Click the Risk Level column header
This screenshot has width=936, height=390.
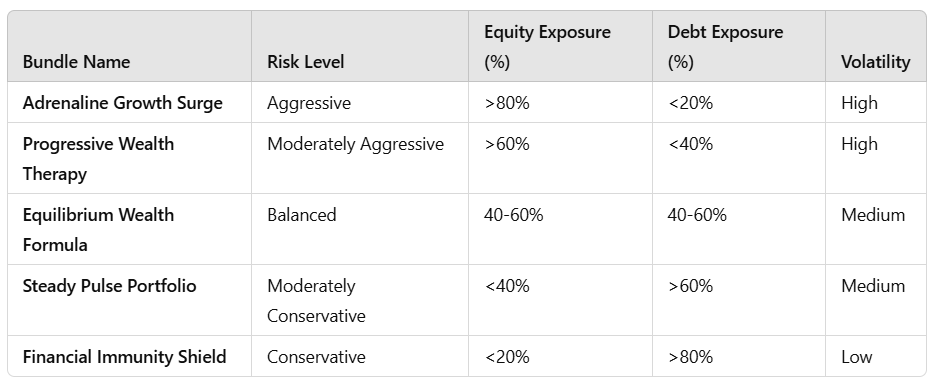pyautogui.click(x=306, y=62)
